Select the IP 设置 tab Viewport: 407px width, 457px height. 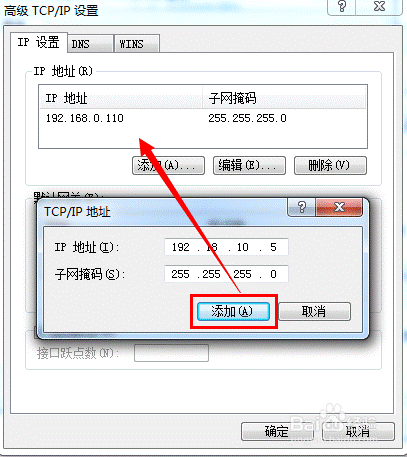point(39,42)
